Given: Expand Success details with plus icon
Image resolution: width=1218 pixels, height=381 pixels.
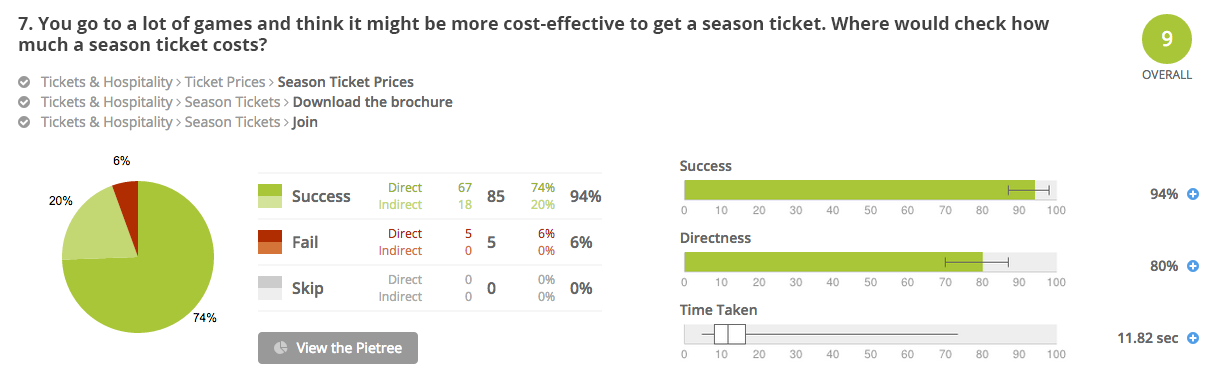Looking at the screenshot, I should point(1192,194).
